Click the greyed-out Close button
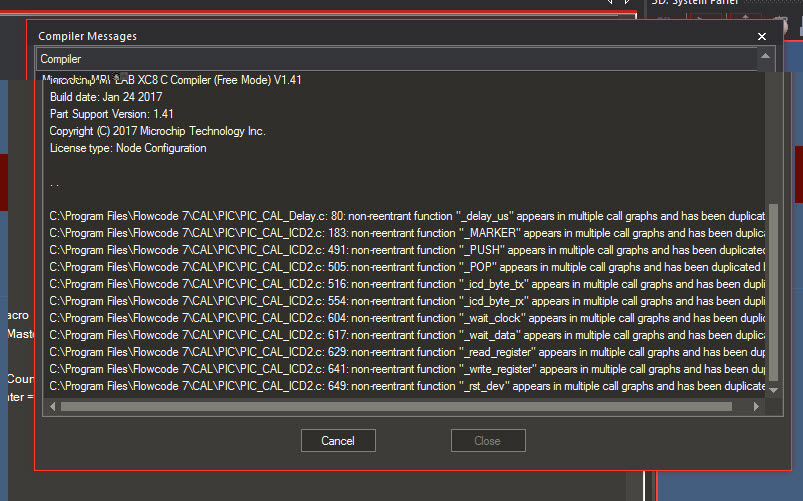 coord(488,441)
